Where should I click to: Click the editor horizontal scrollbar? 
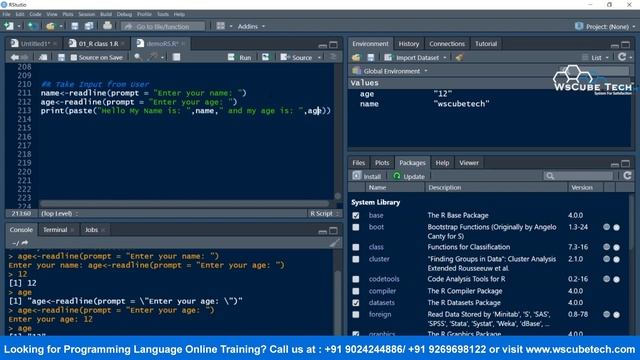pyautogui.click(x=184, y=203)
